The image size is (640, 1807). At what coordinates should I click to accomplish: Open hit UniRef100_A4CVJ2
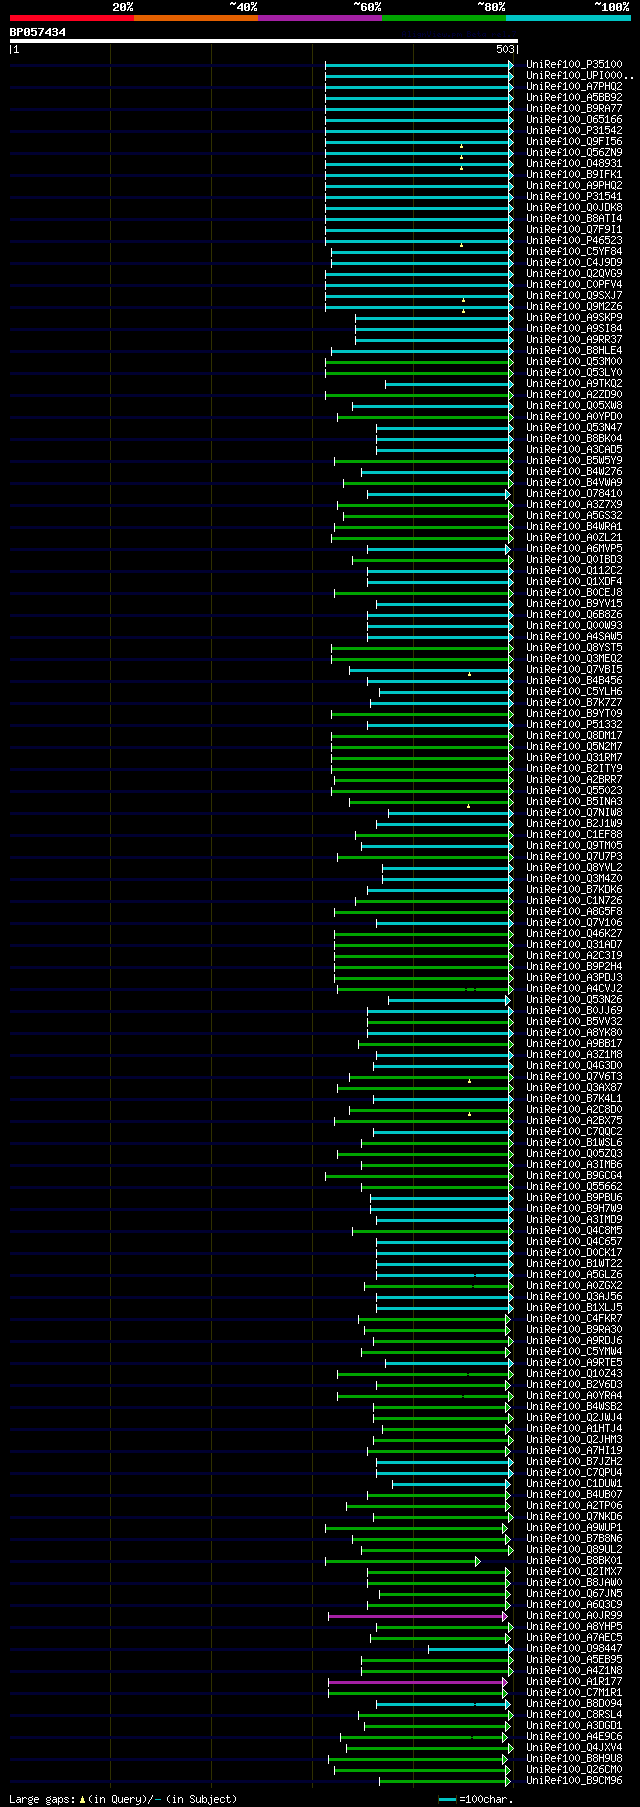point(574,989)
